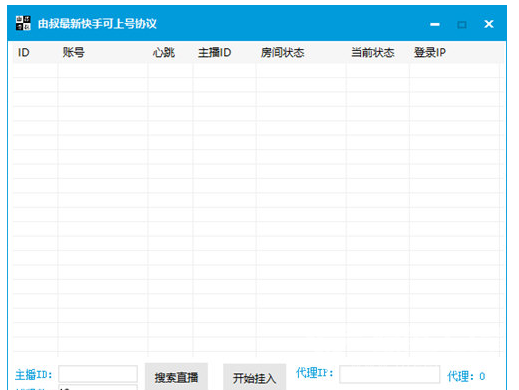The height and width of the screenshot is (390, 519).
Task: Click the 搜索直播 button
Action: coord(176,377)
